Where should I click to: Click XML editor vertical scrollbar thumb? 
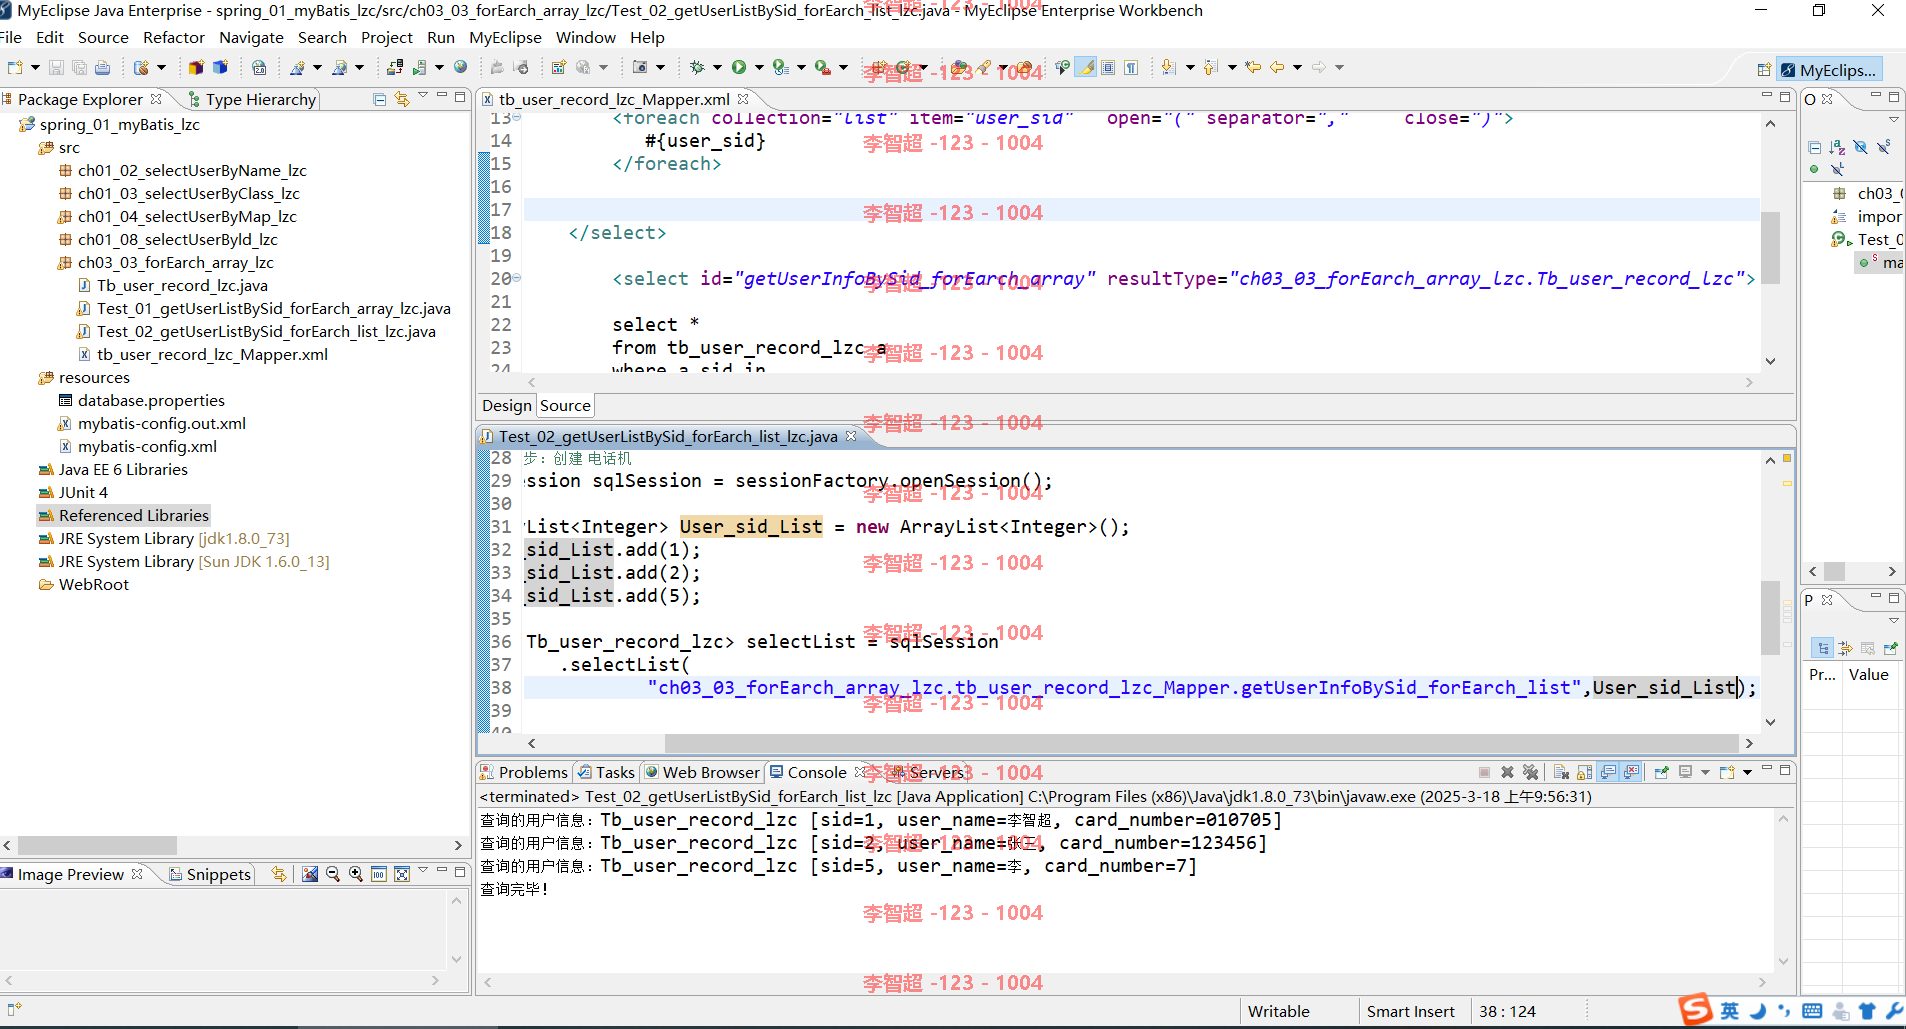tap(1770, 248)
